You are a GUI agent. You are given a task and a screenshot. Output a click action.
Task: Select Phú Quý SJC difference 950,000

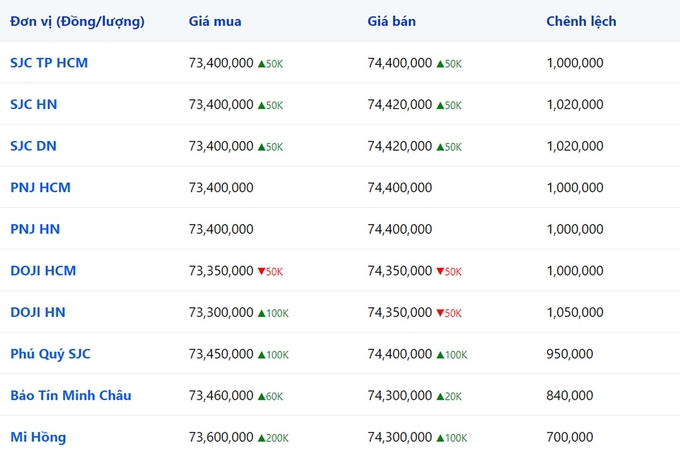click(x=570, y=354)
